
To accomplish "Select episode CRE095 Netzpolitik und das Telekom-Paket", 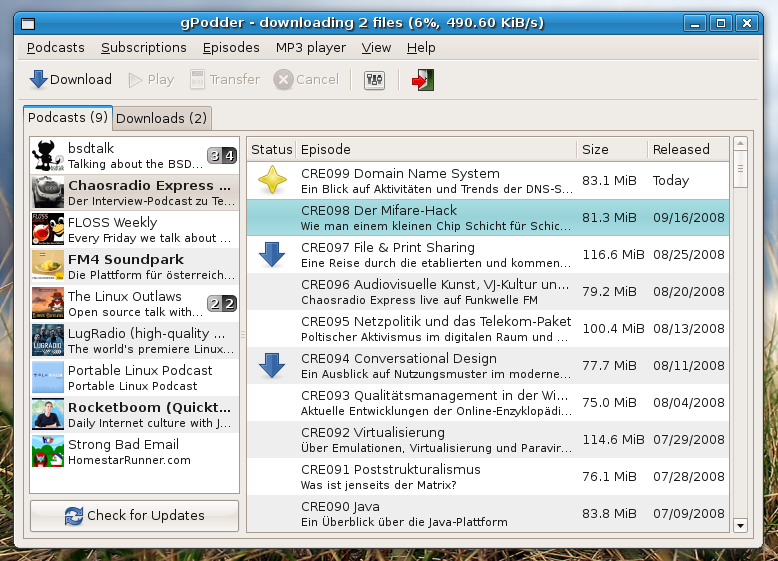I will click(488, 328).
